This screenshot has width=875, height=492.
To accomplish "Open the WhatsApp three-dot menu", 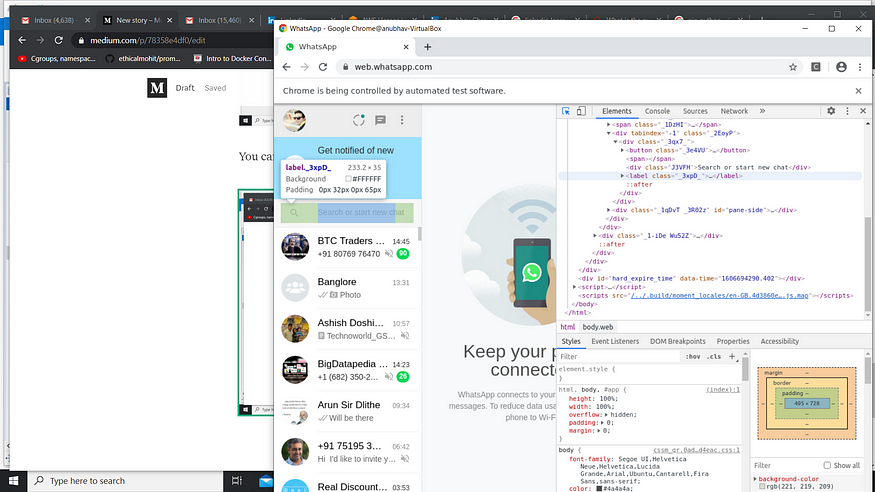I will coord(402,120).
